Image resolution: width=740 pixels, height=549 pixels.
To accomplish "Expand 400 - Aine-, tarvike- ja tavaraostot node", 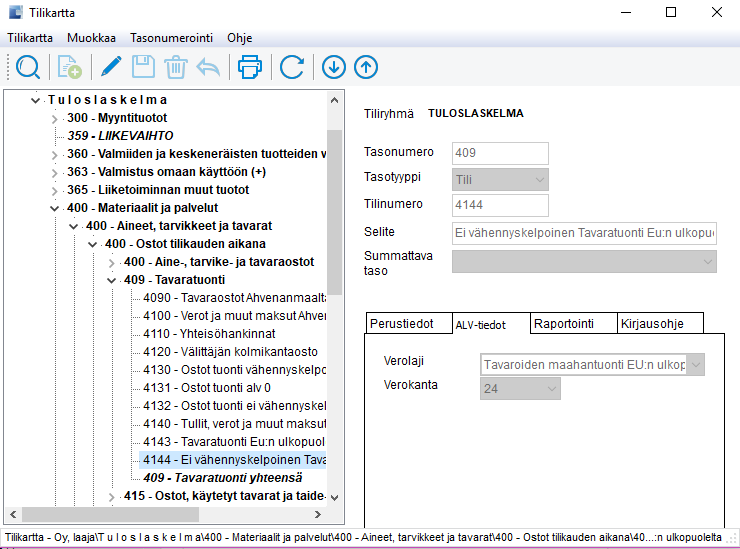I will [111, 262].
